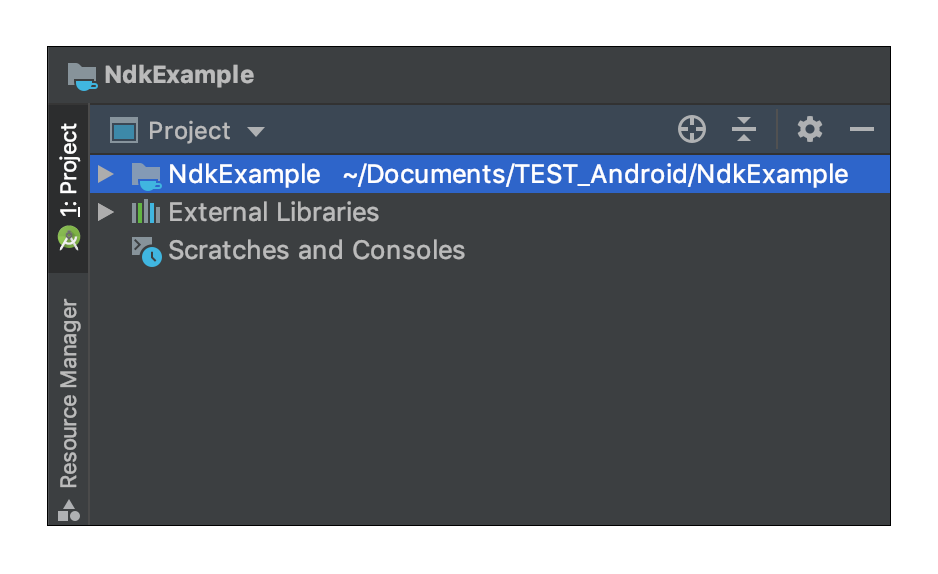Click the Android icon on Project tab
This screenshot has height=574, width=938.
[x=69, y=238]
